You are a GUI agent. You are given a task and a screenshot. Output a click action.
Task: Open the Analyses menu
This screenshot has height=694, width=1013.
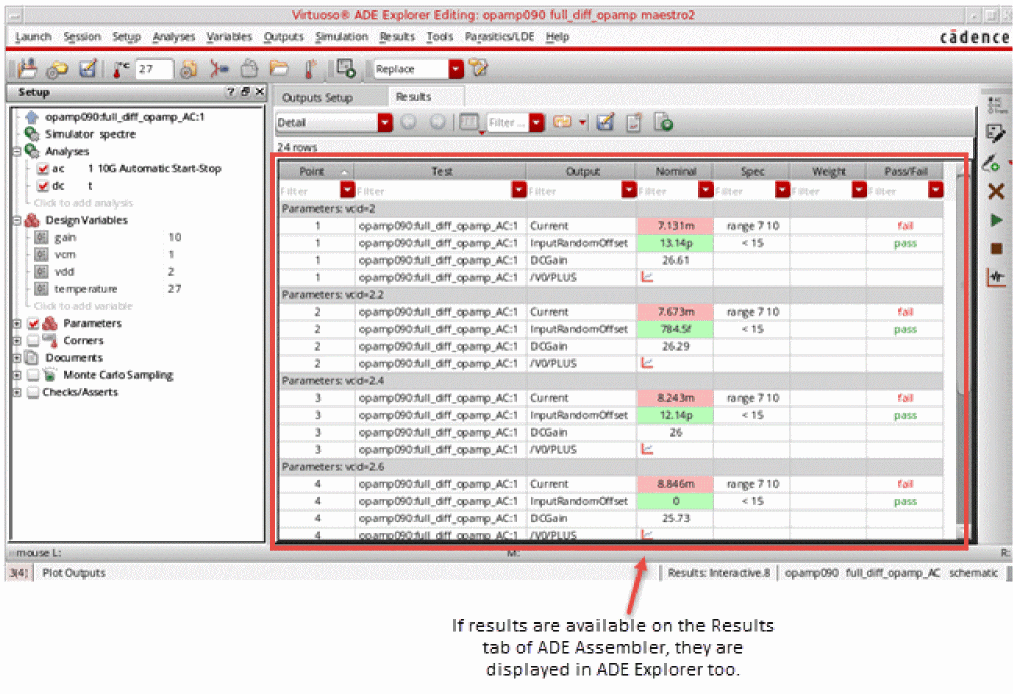click(173, 37)
